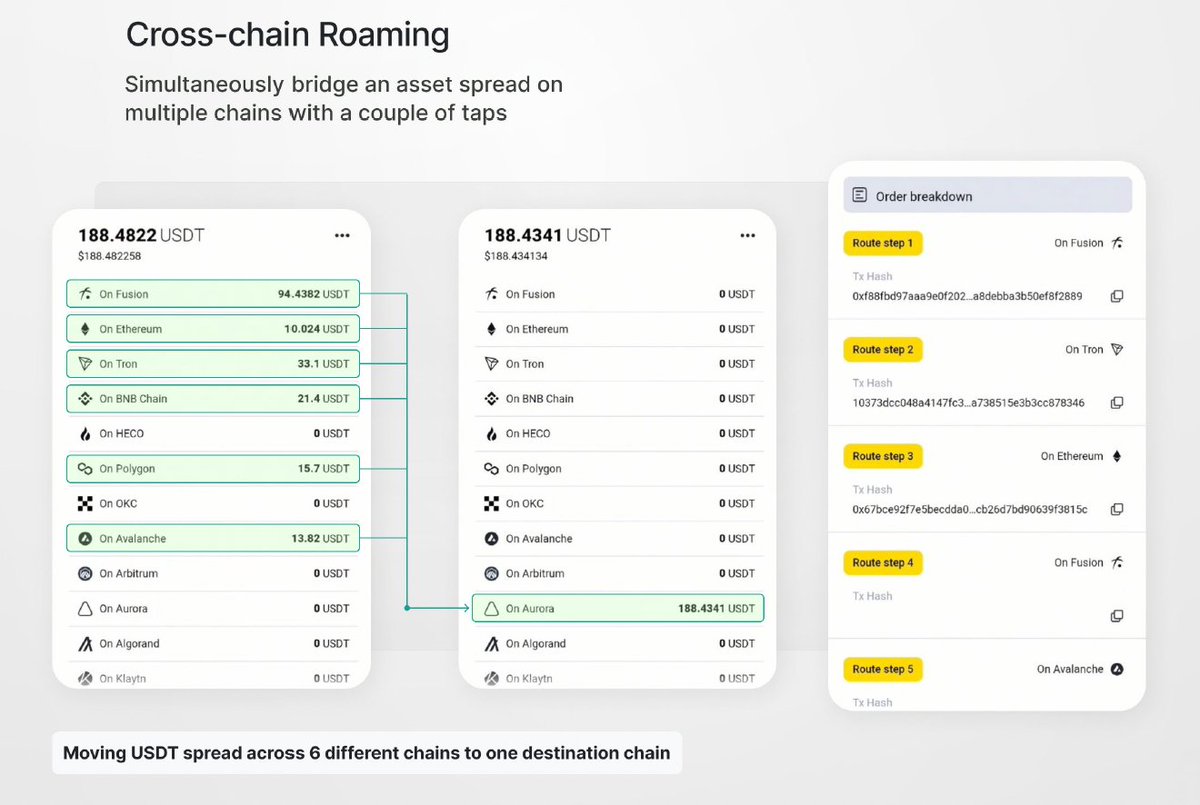Viewport: 1200px width, 805px height.
Task: Select the Route step 4 badge
Action: (883, 563)
